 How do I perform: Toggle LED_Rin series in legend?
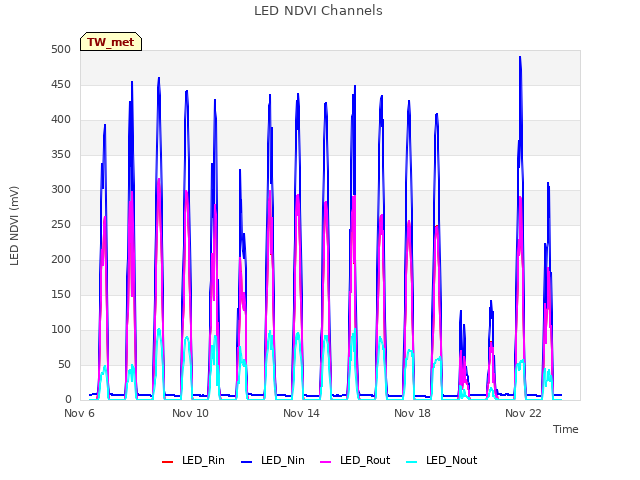193,460
